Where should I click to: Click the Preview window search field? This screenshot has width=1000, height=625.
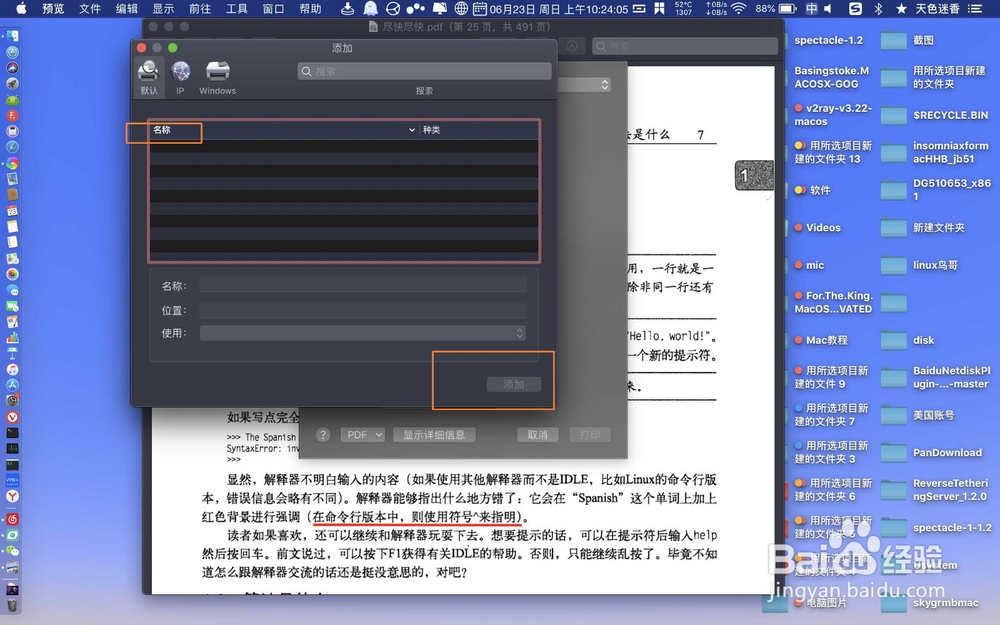coord(685,46)
